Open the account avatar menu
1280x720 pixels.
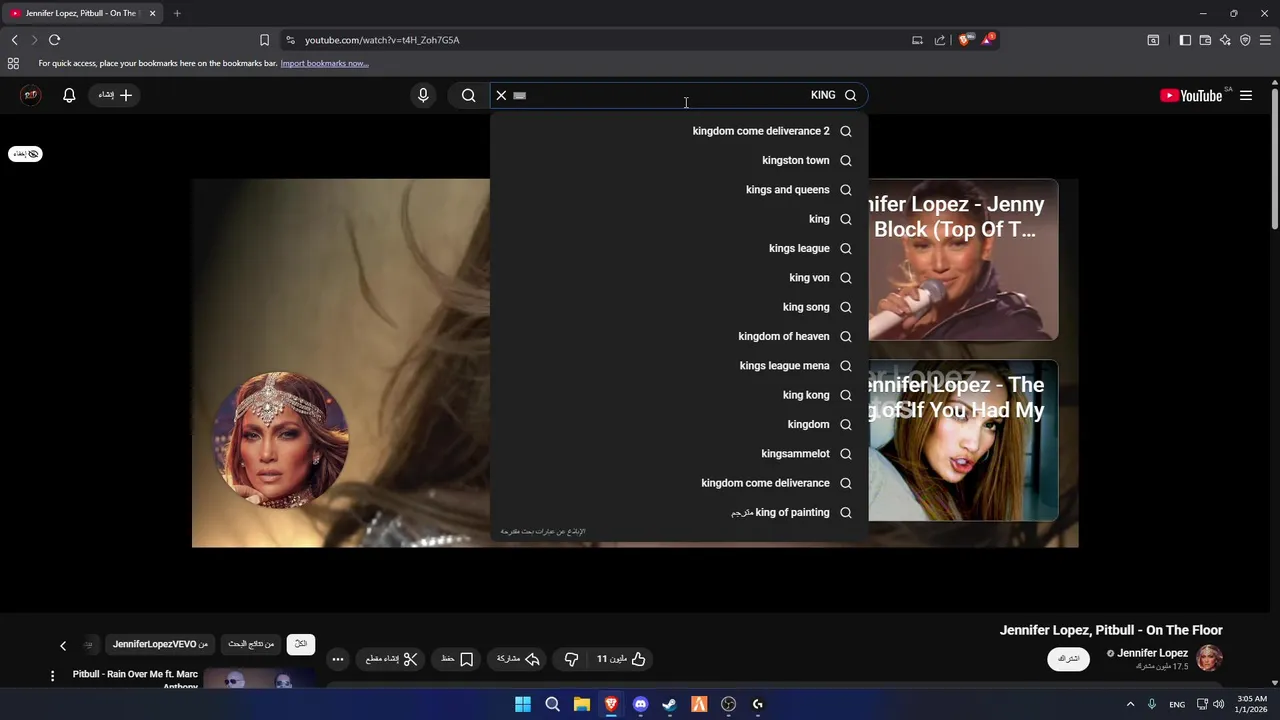coord(31,95)
